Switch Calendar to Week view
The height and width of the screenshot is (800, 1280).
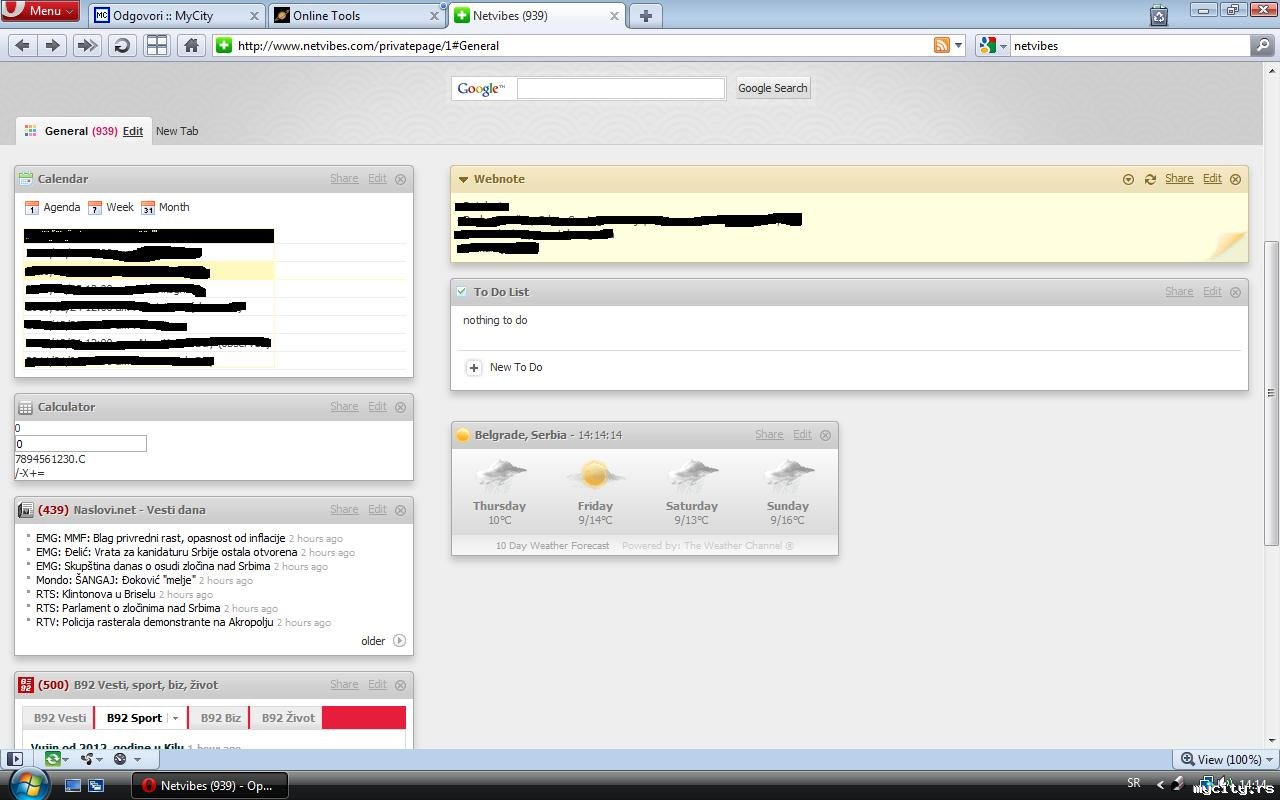(x=111, y=207)
